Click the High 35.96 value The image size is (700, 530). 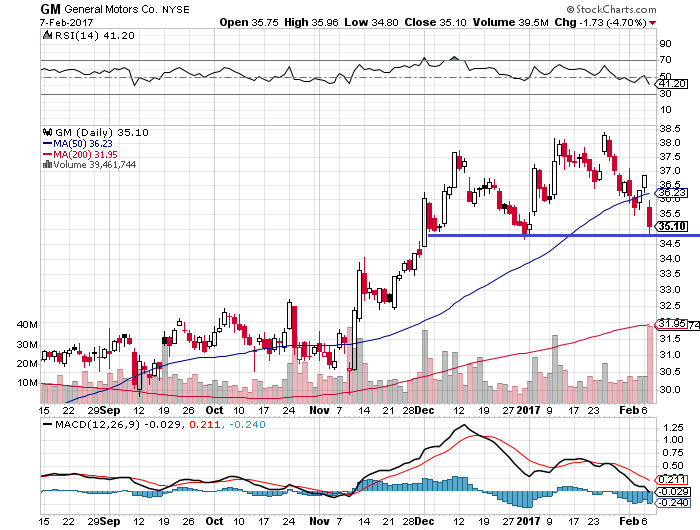point(311,22)
